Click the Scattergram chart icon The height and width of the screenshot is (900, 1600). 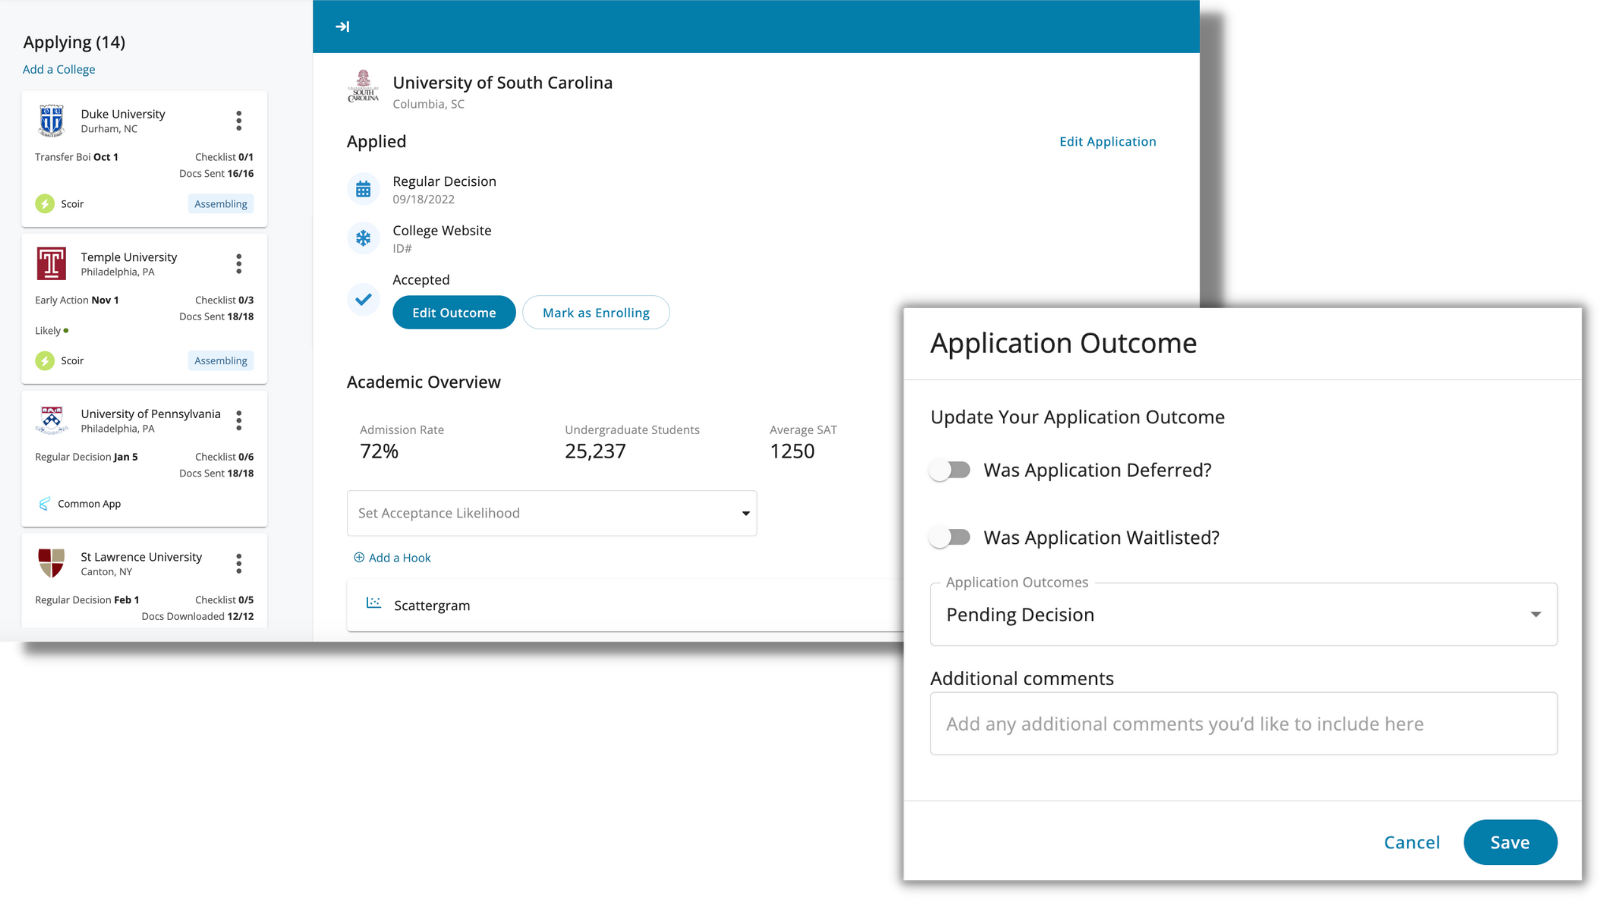(374, 603)
